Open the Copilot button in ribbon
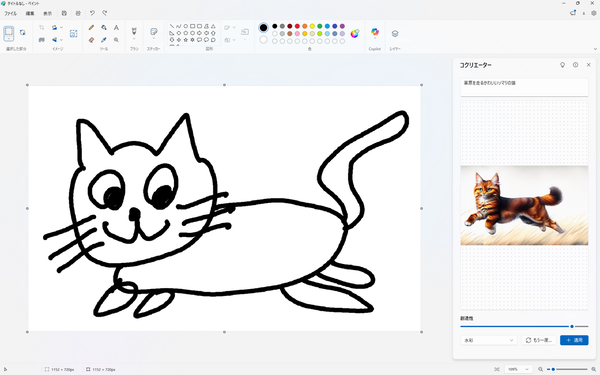 coord(375,32)
